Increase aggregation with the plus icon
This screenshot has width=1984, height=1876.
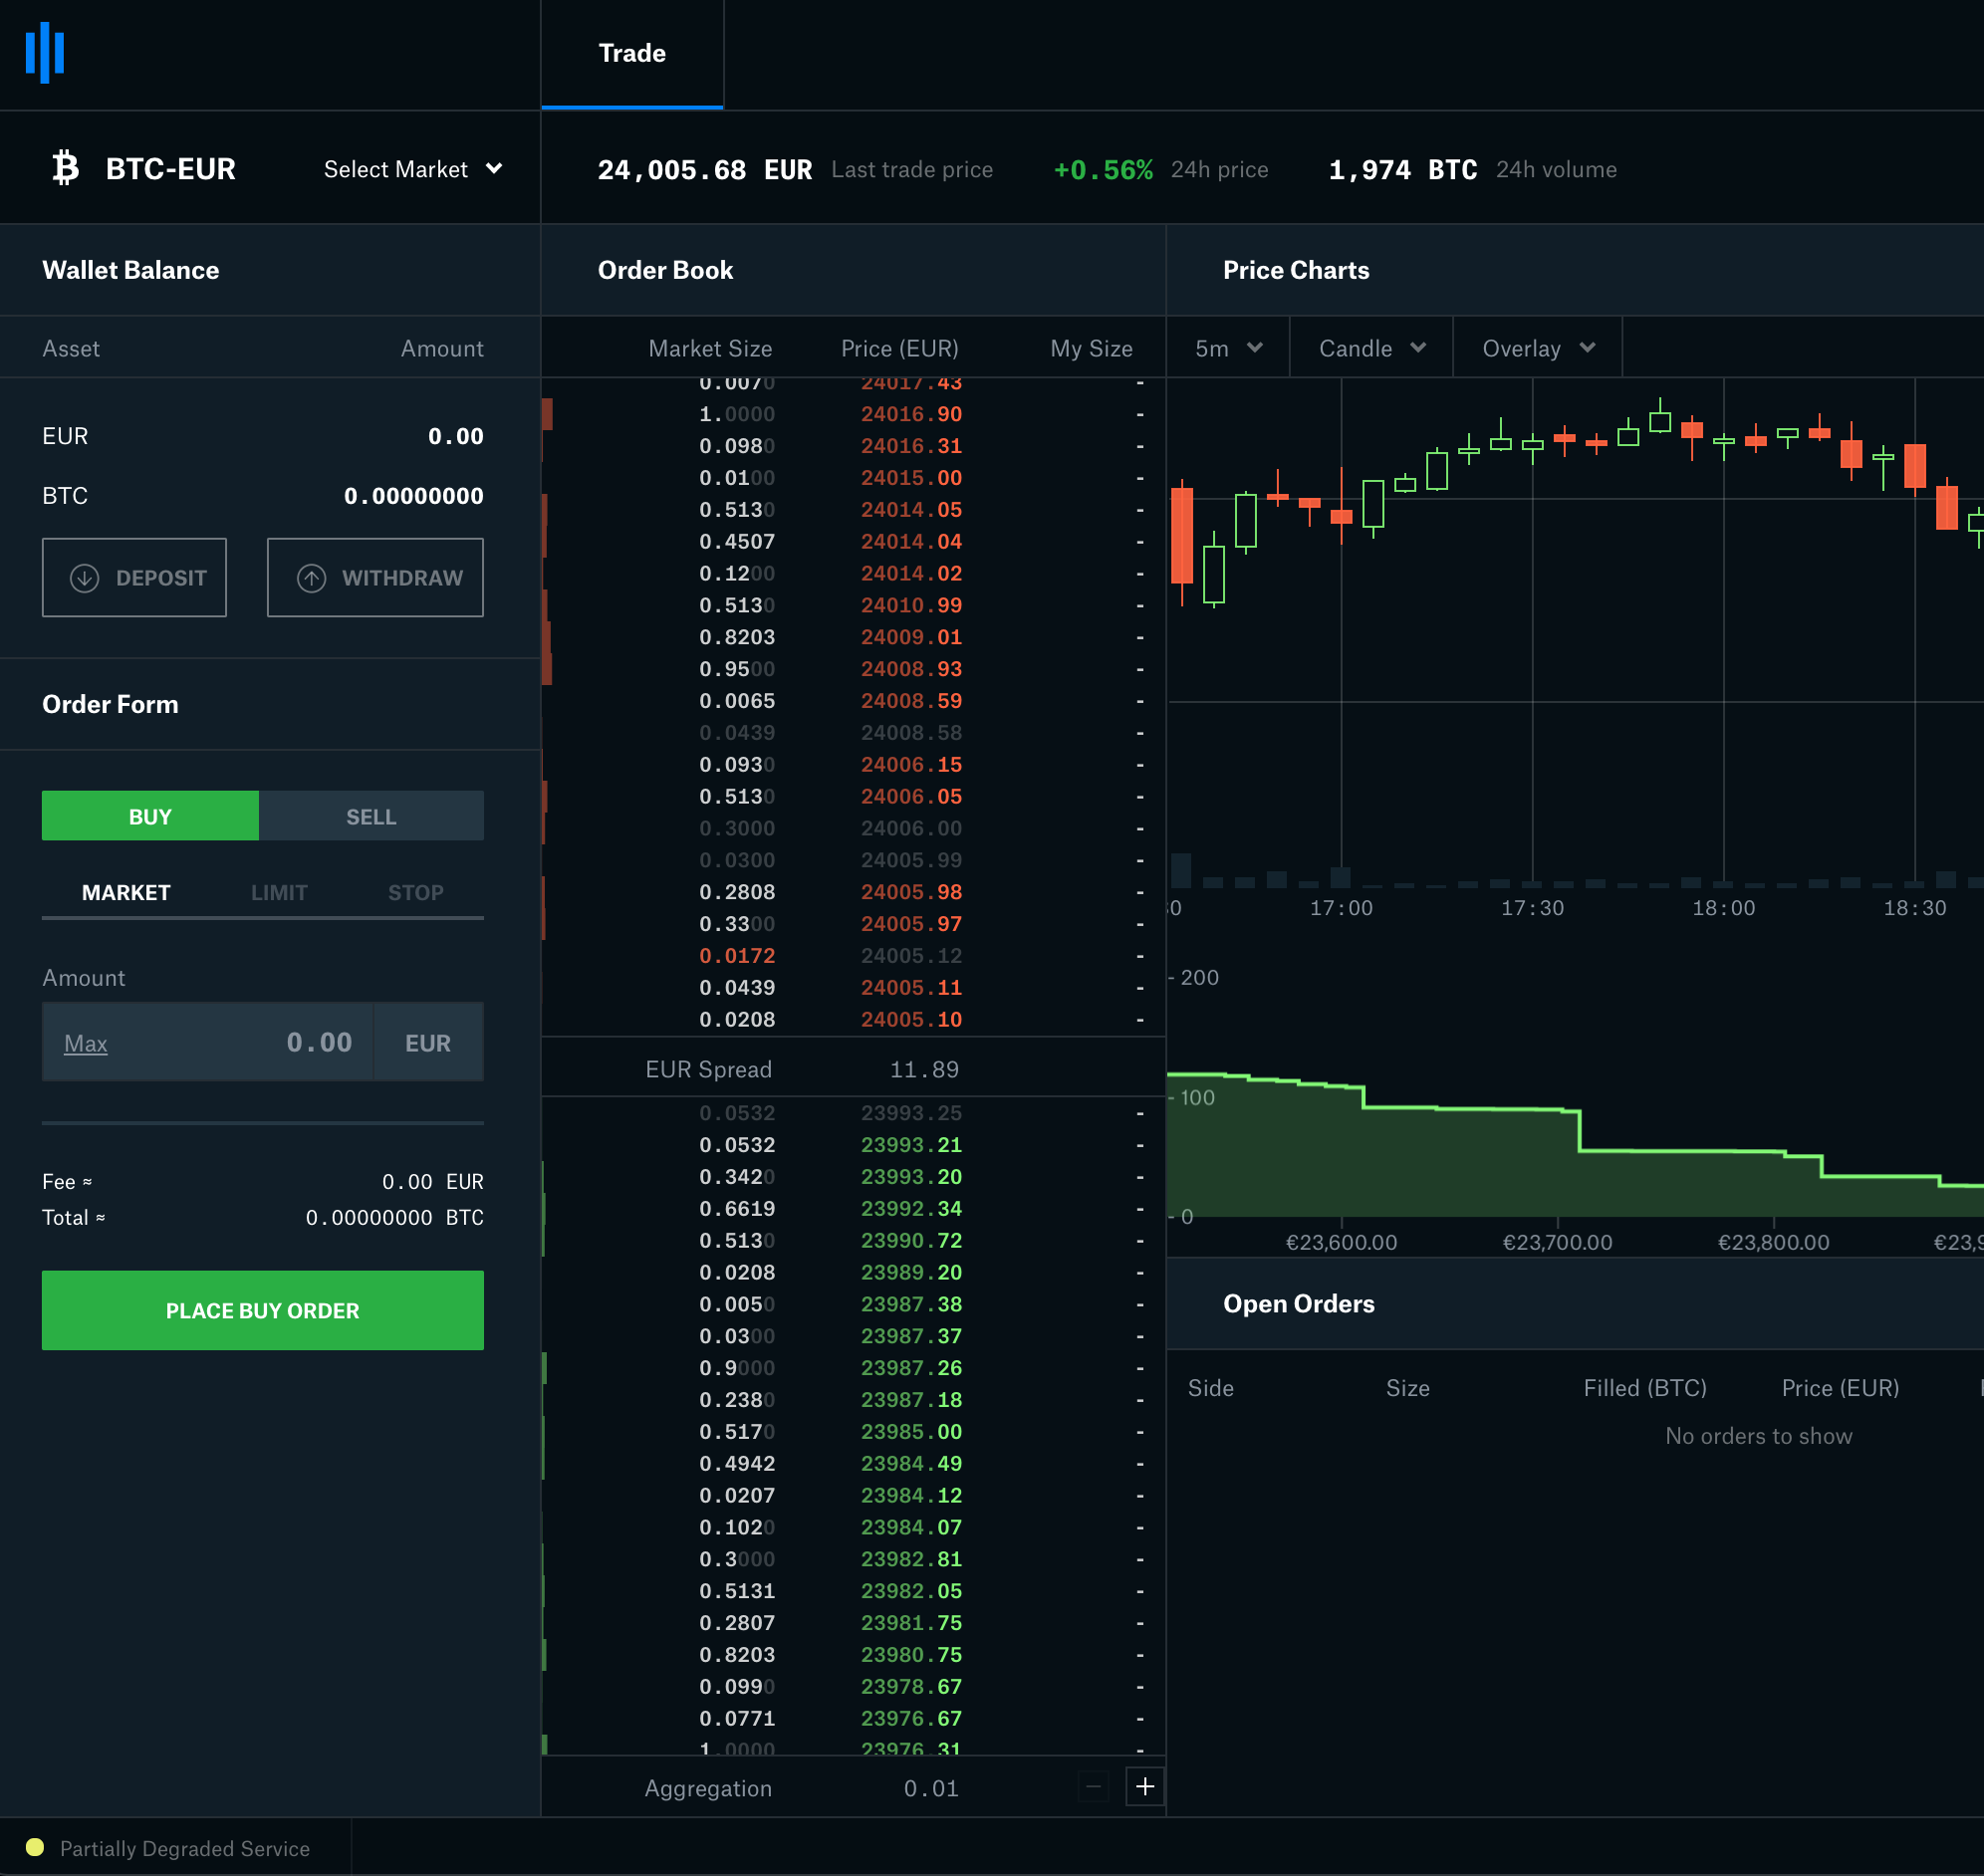(1144, 1786)
